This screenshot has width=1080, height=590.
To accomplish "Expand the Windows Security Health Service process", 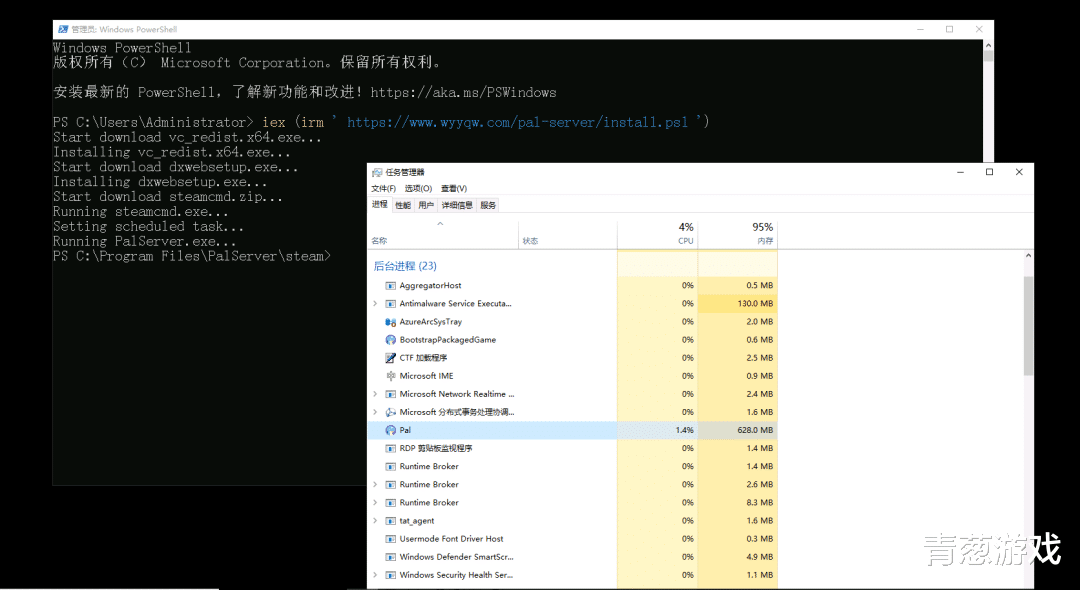I will [x=375, y=576].
